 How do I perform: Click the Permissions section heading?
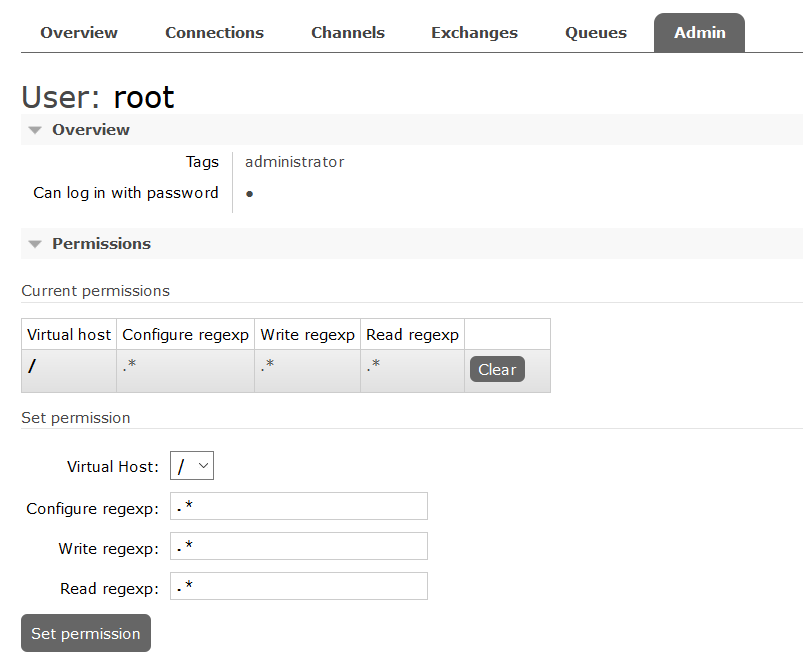click(x=101, y=243)
